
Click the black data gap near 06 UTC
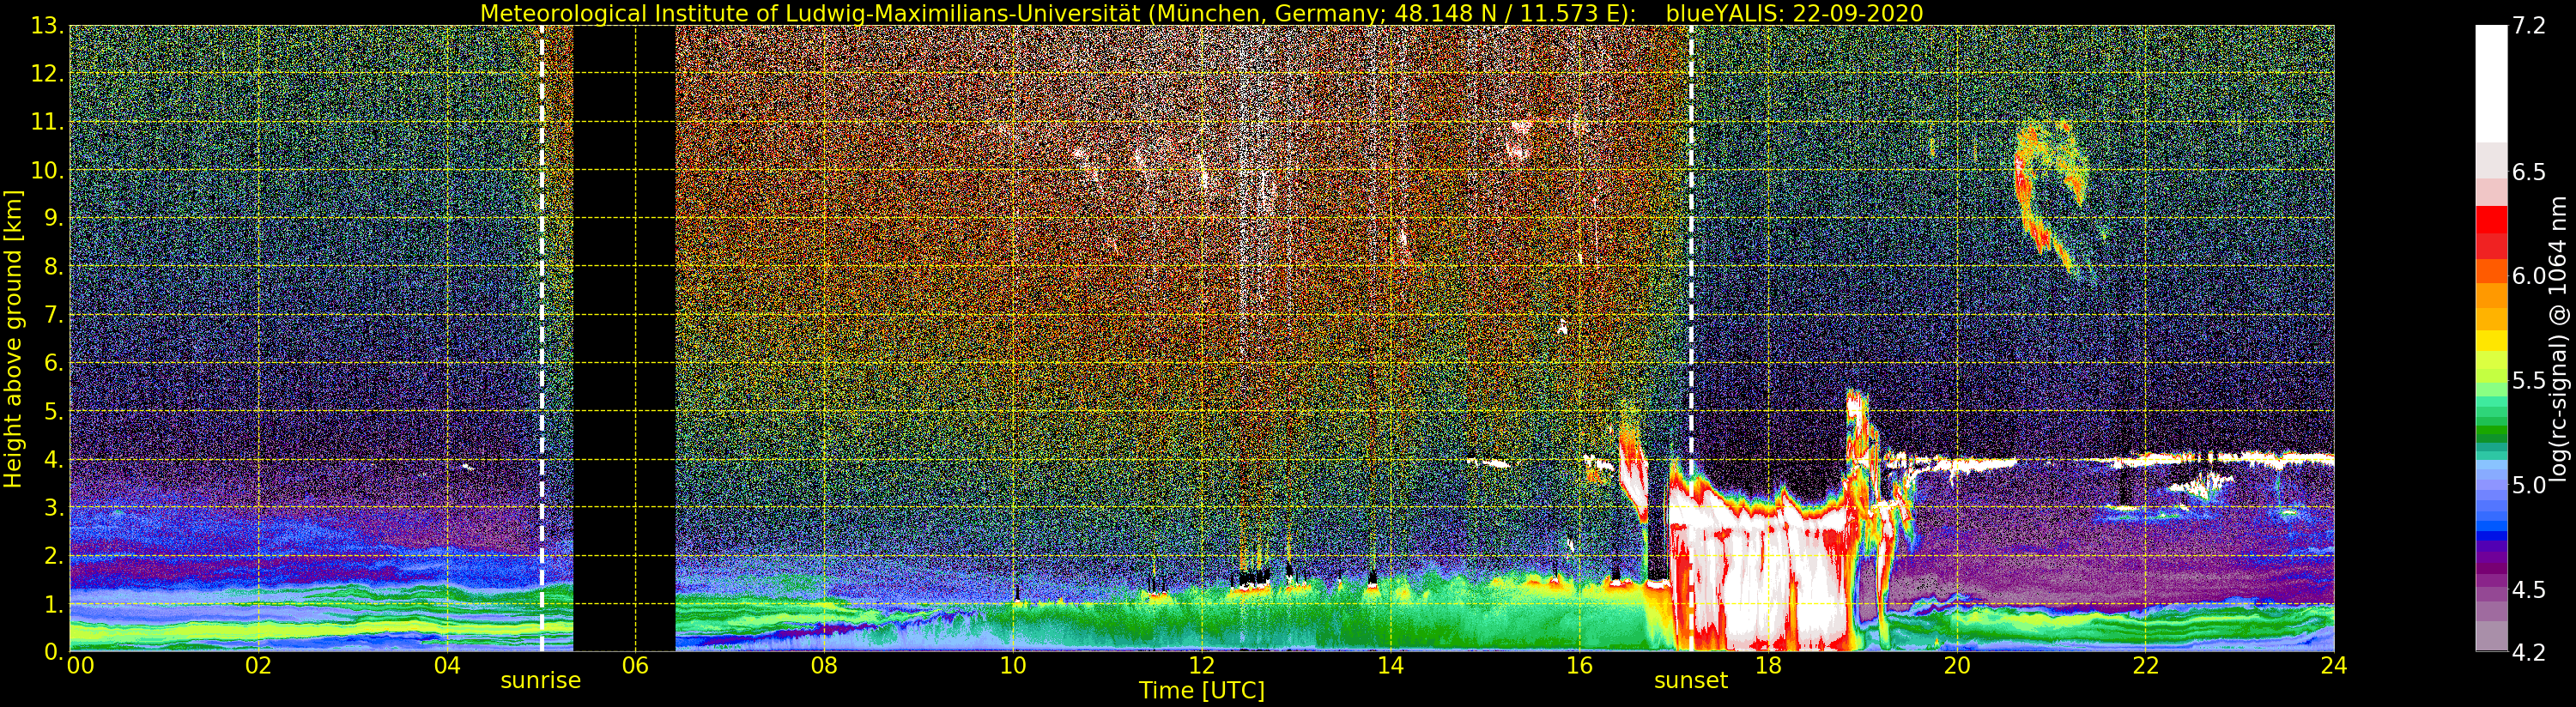[624, 338]
